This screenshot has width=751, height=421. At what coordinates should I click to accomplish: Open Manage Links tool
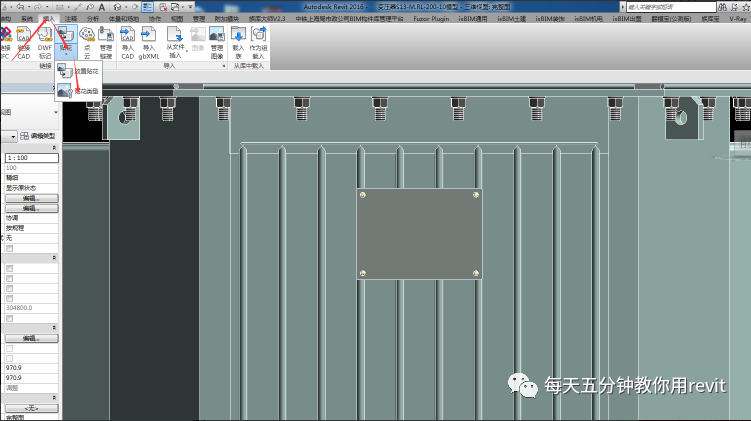[105, 43]
